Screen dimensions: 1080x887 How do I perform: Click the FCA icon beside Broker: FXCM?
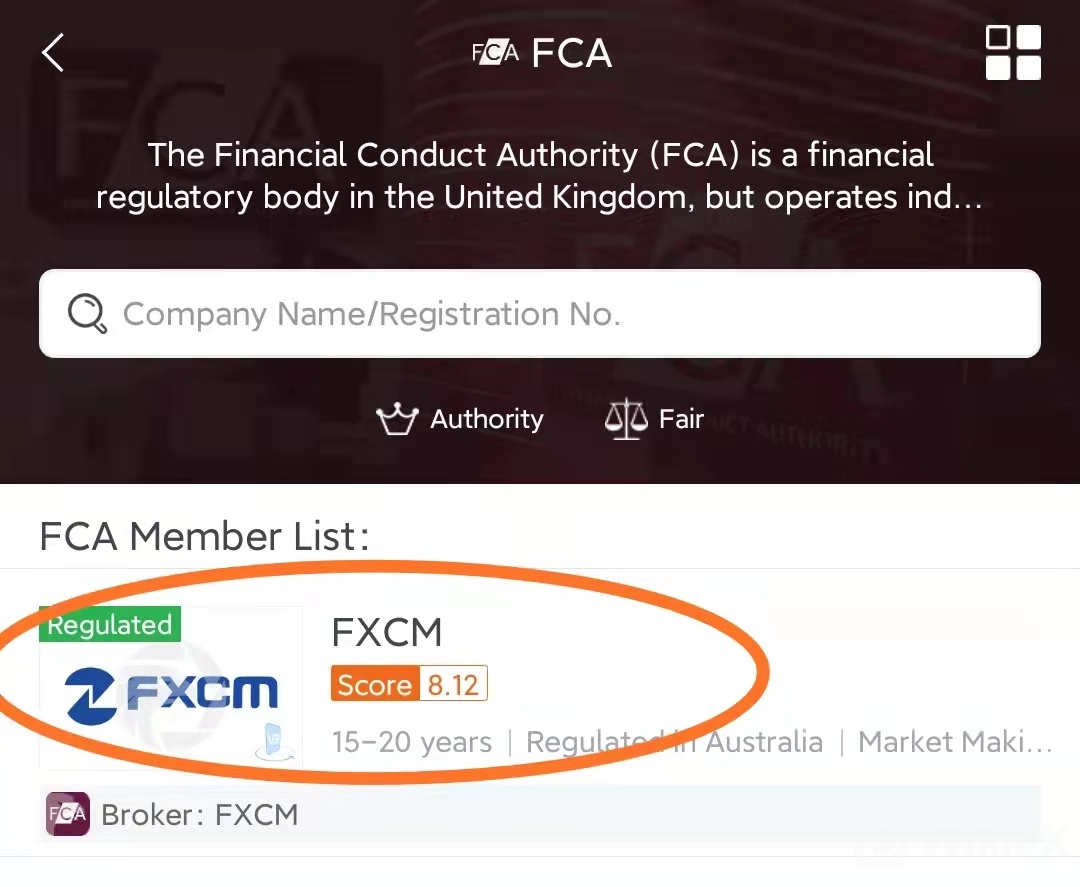pos(67,814)
